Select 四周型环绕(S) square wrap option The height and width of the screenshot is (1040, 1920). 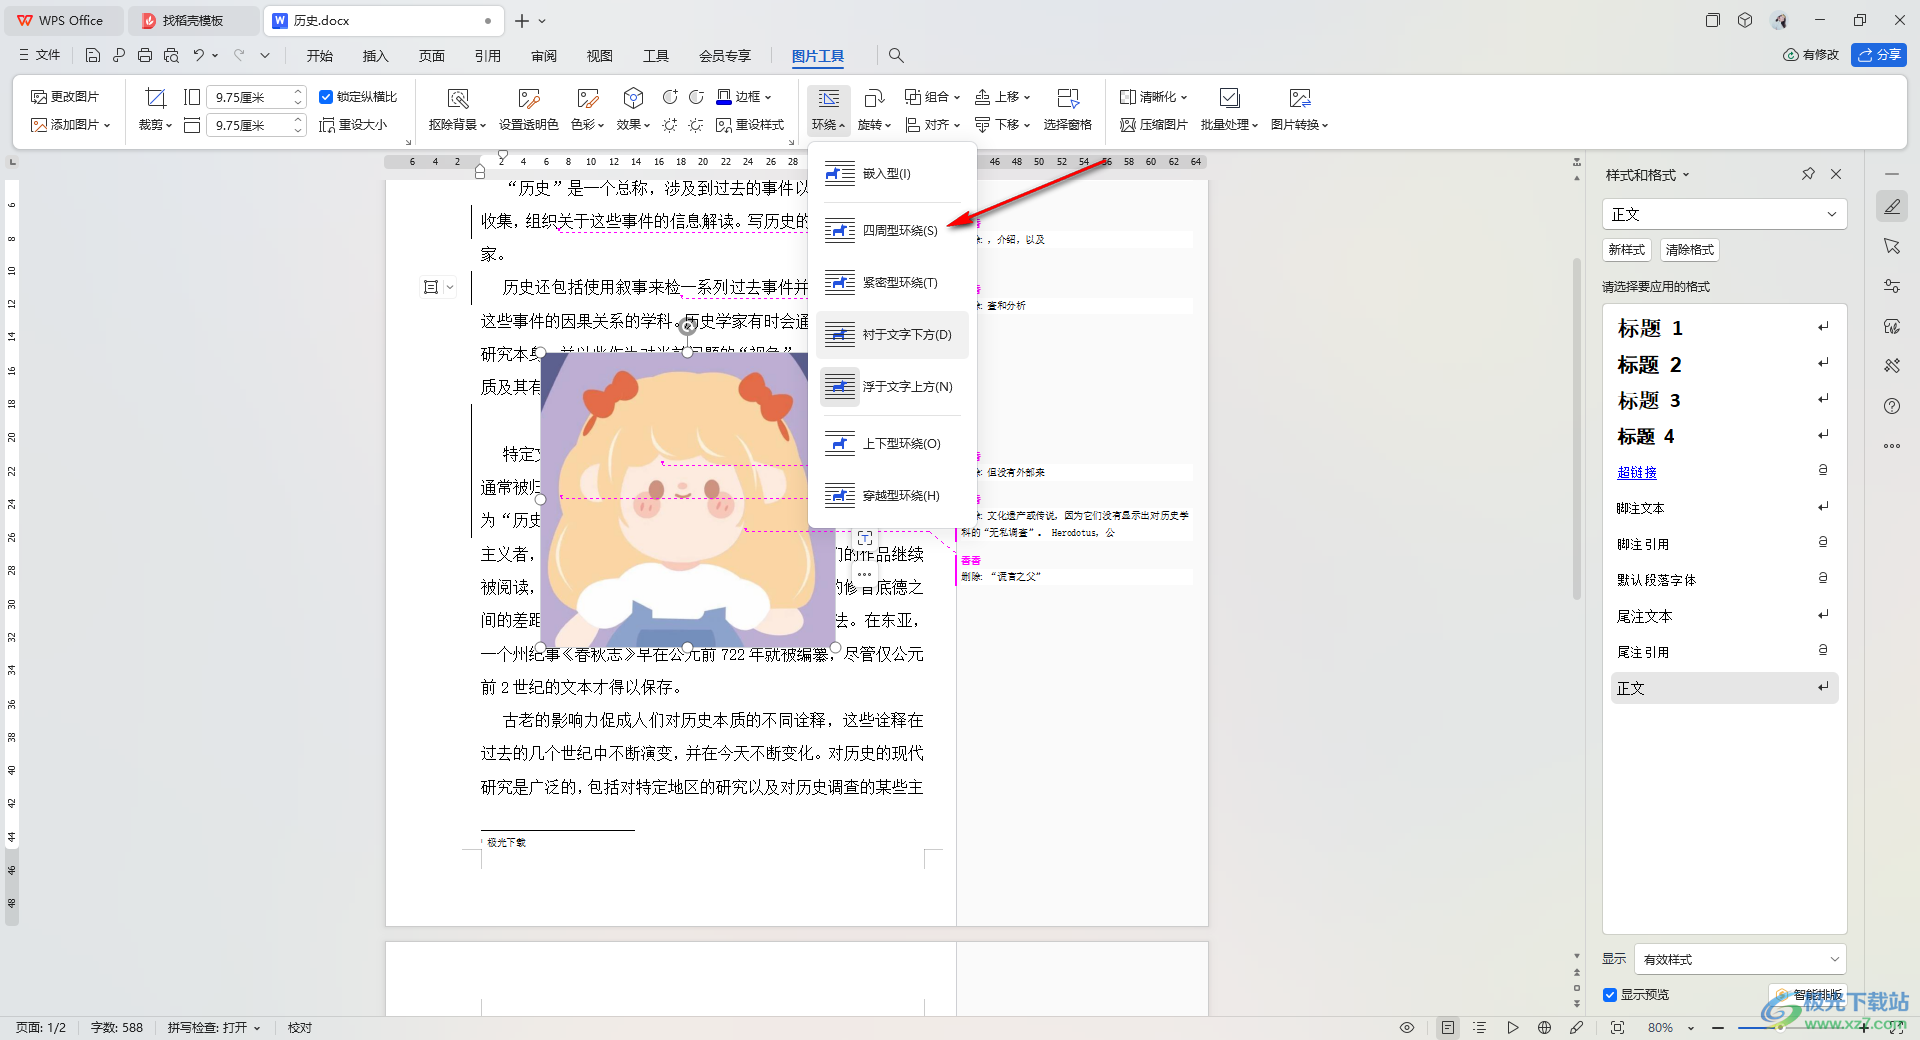coord(892,231)
